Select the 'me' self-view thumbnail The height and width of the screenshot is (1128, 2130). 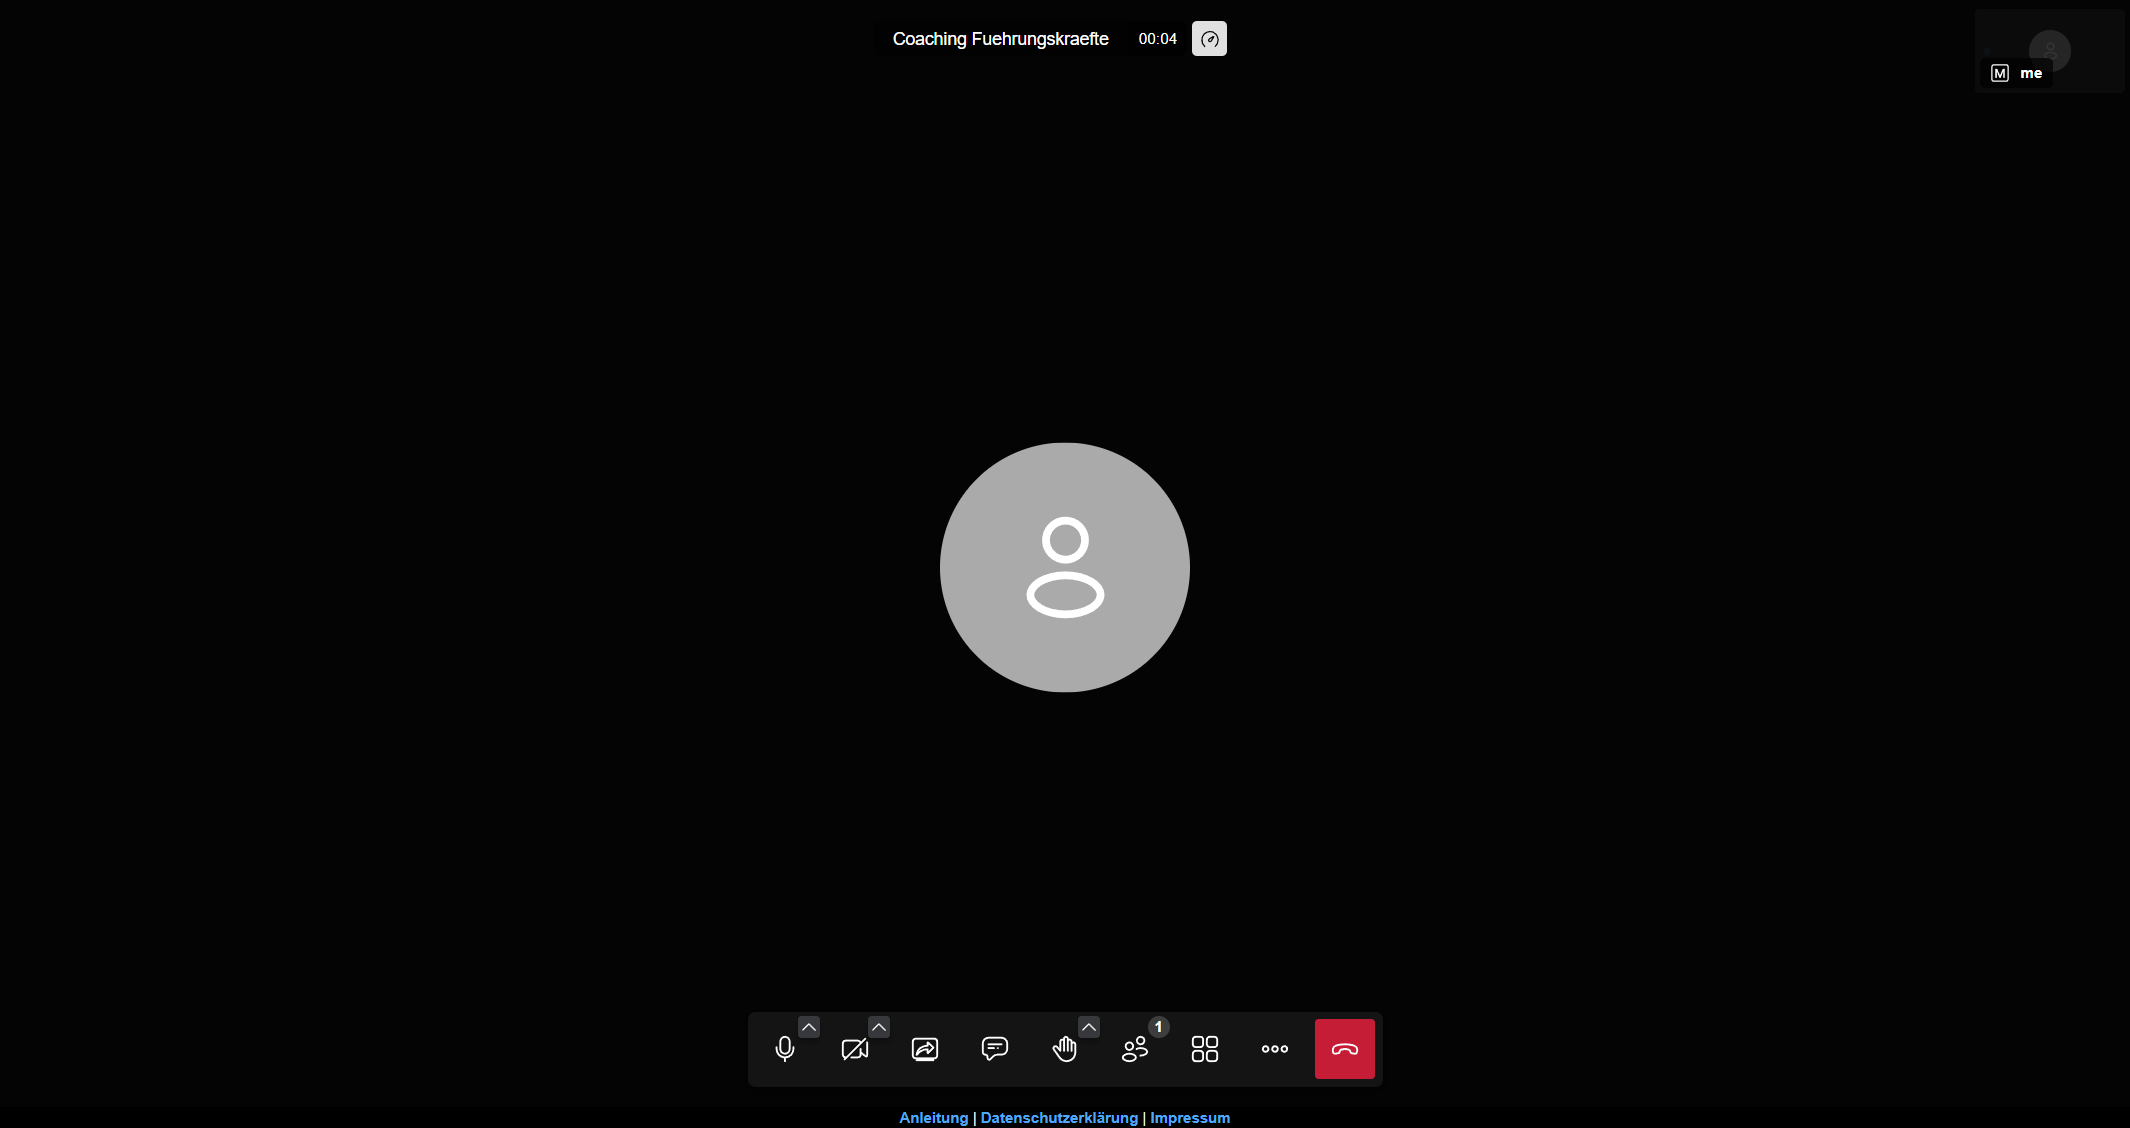click(2049, 51)
